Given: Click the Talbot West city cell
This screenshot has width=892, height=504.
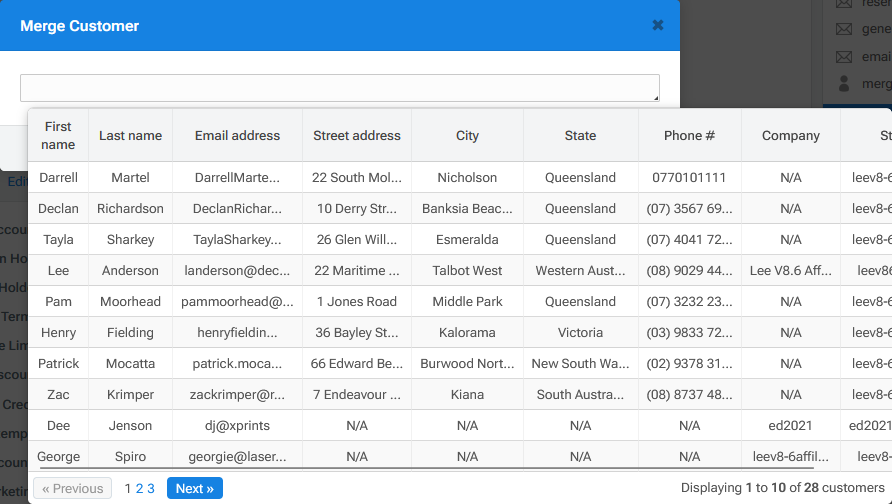Looking at the screenshot, I should pos(467,270).
